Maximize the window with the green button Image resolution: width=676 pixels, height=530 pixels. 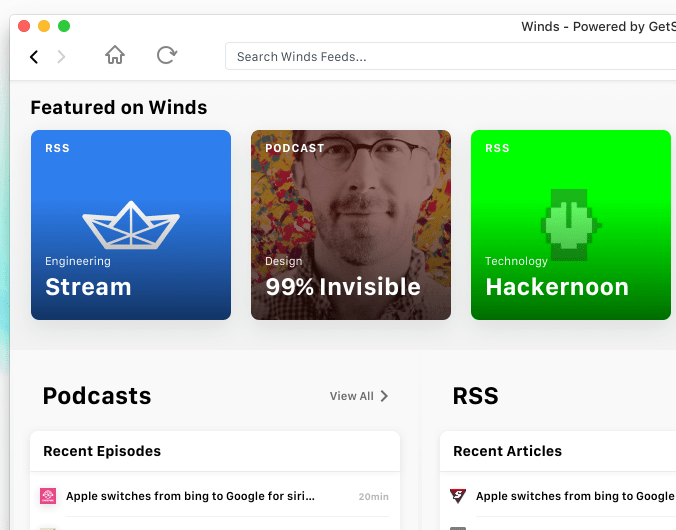[x=64, y=26]
